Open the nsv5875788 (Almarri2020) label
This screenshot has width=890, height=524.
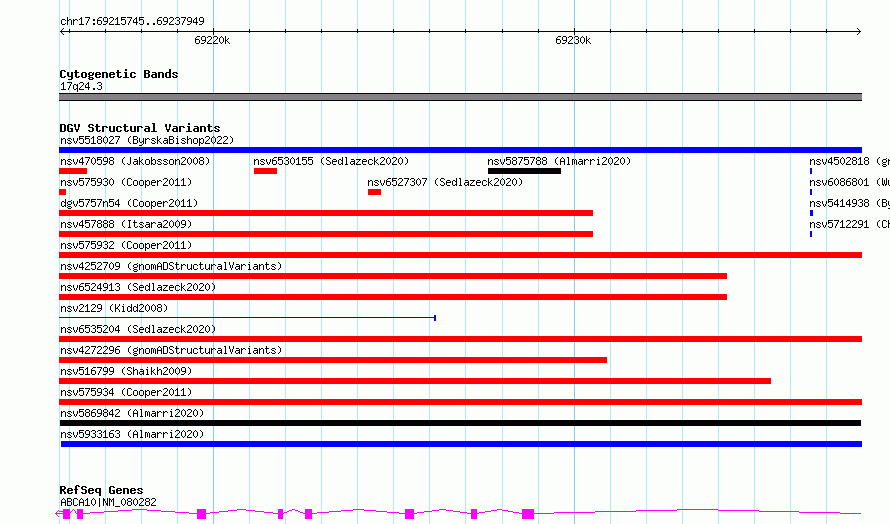[x=559, y=161]
